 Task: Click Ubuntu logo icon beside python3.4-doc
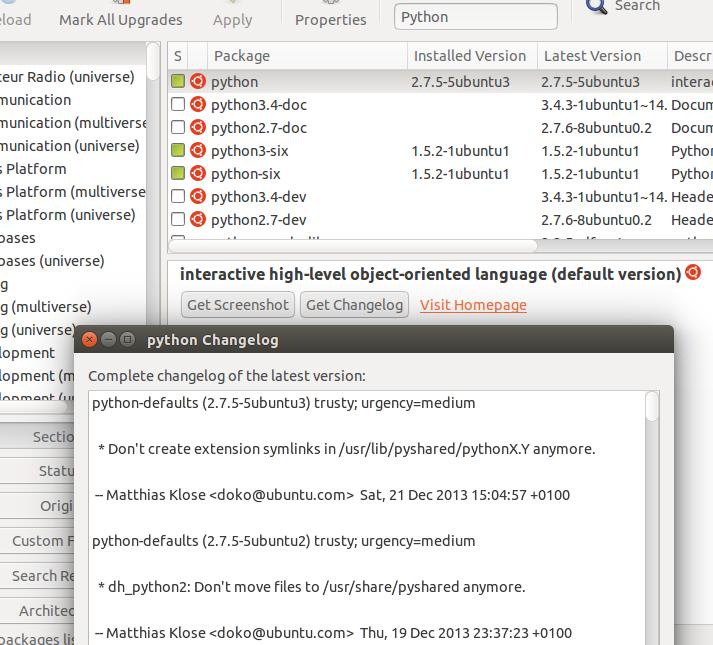[x=198, y=105]
